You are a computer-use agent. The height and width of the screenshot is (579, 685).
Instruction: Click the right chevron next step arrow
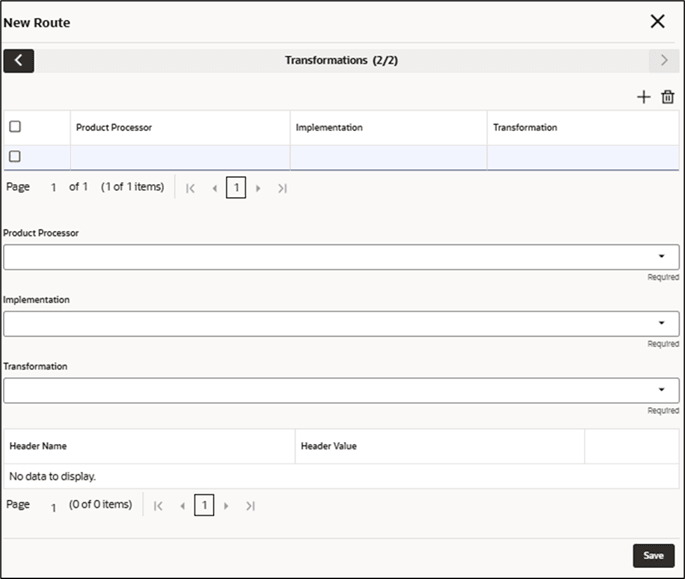click(x=663, y=61)
